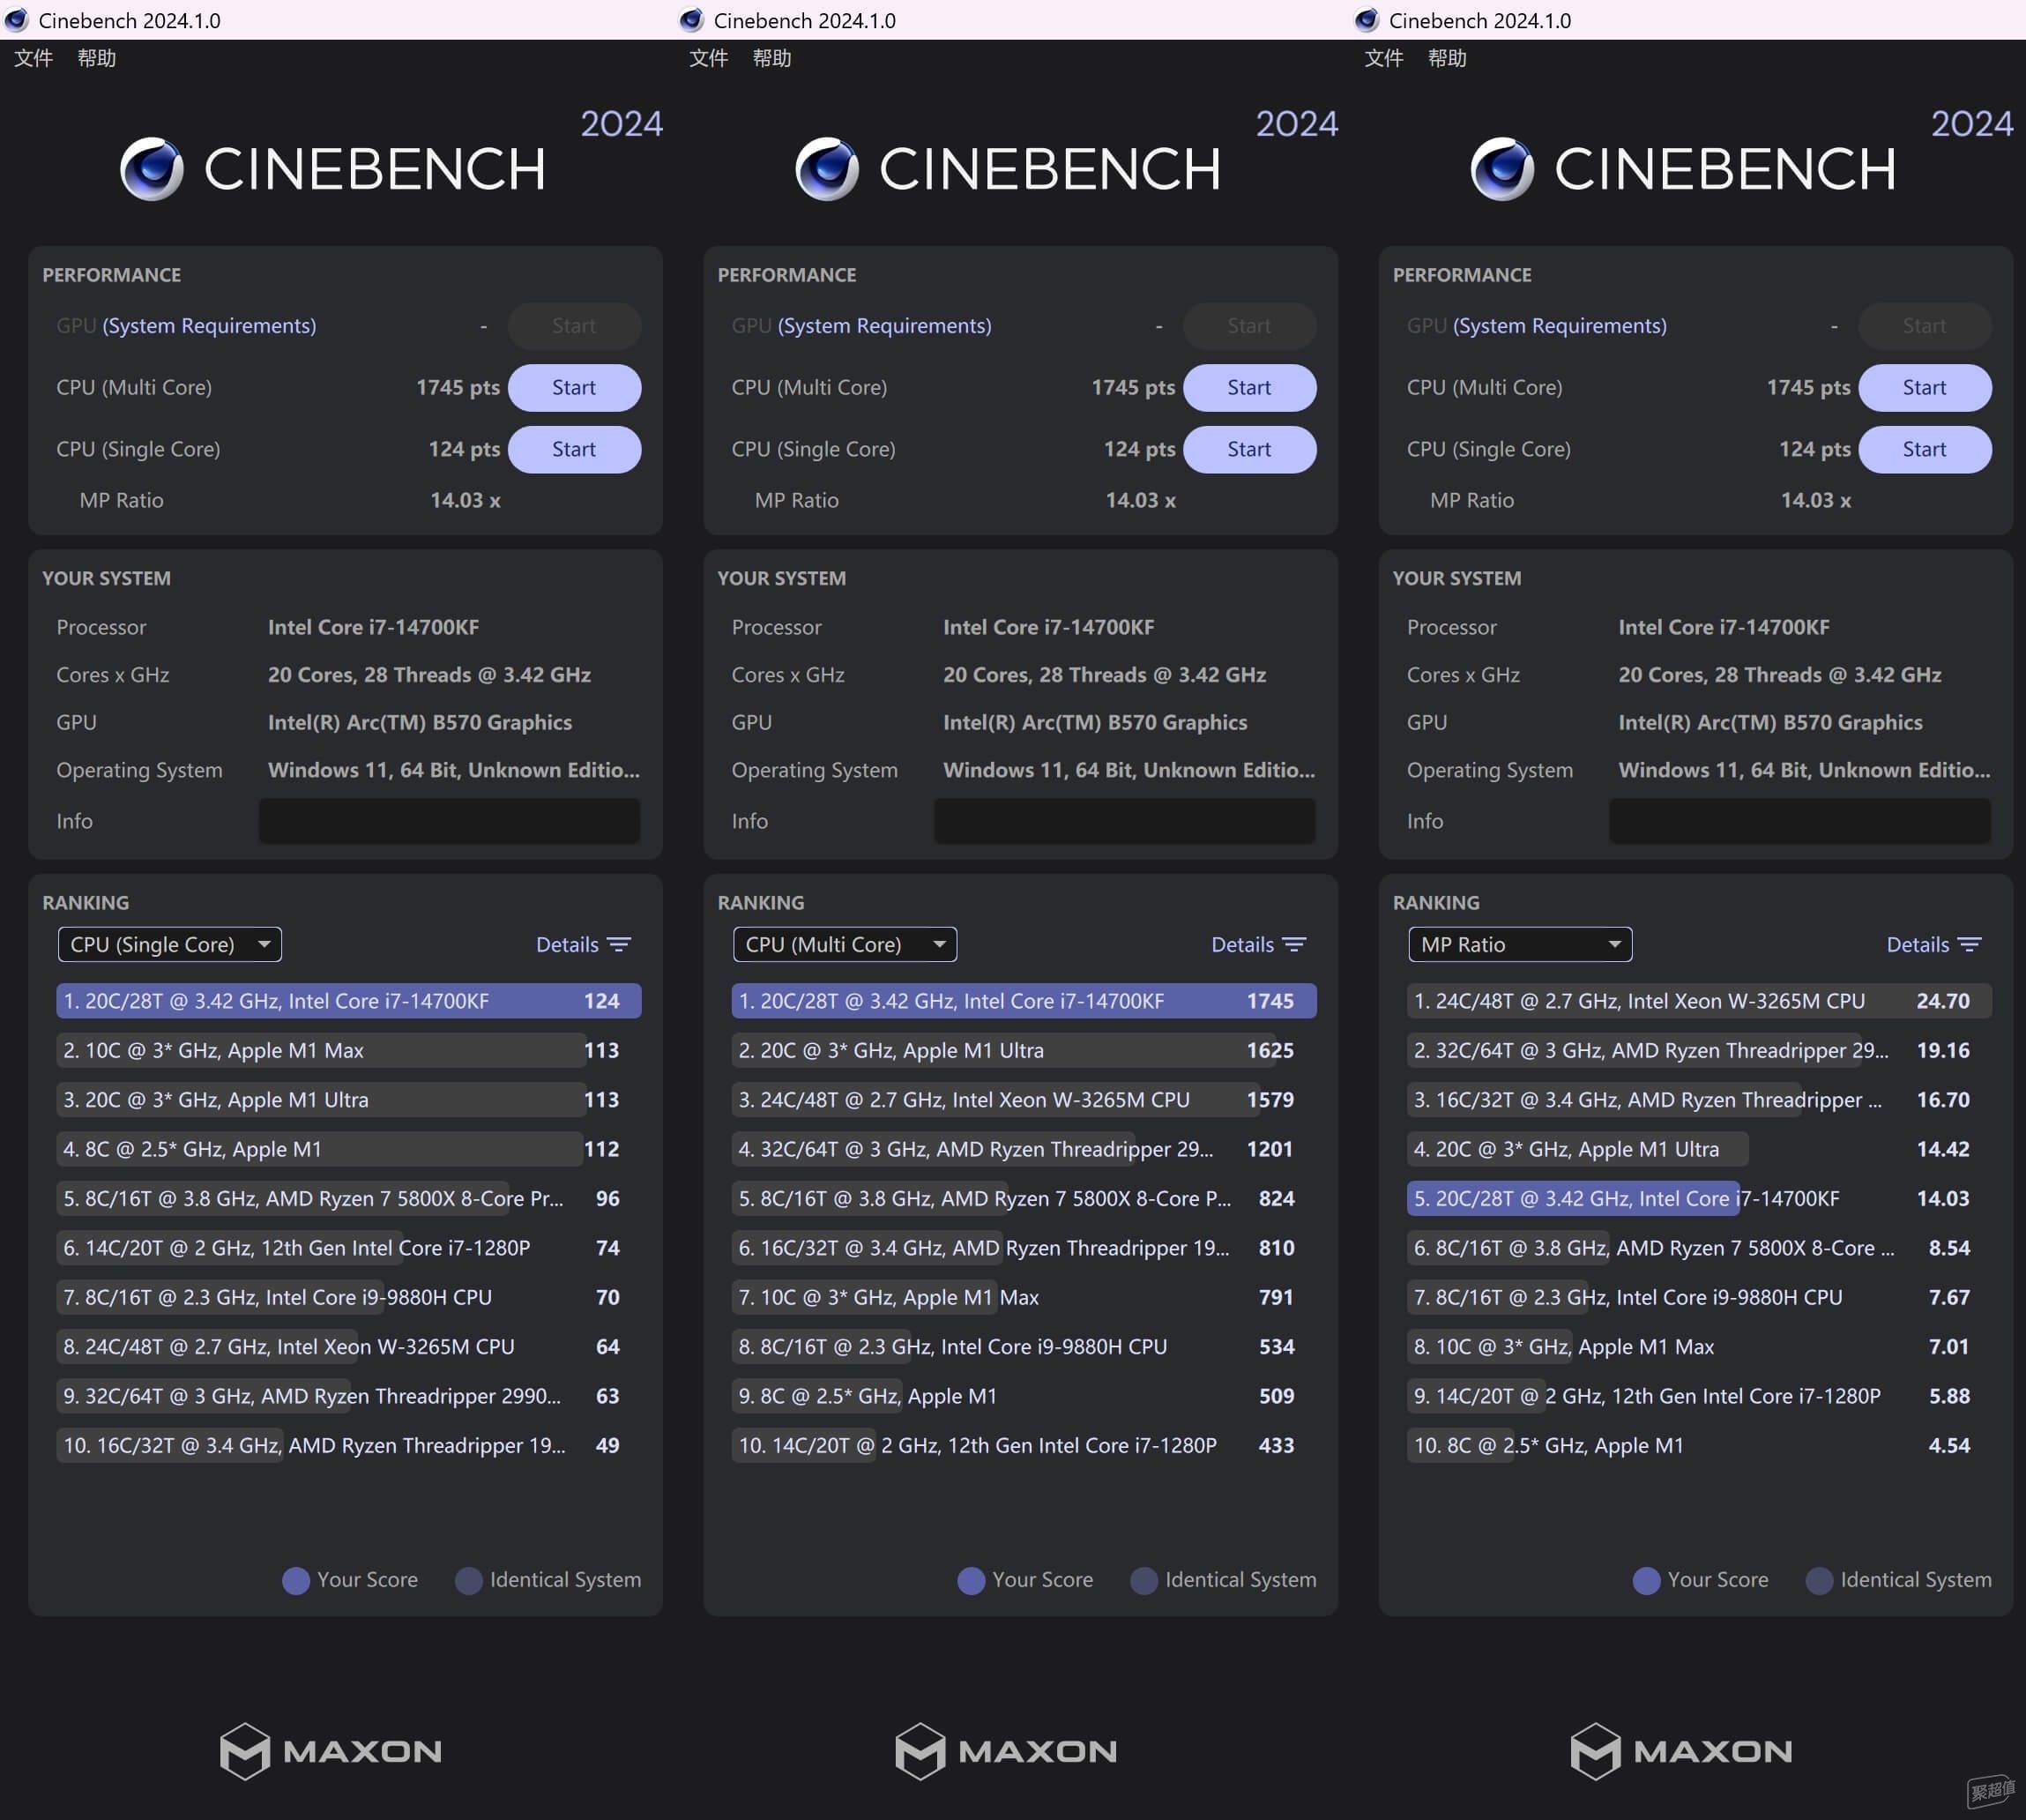Click the Info input field in right window
The width and height of the screenshot is (2026, 1820).
pyautogui.click(x=1799, y=821)
